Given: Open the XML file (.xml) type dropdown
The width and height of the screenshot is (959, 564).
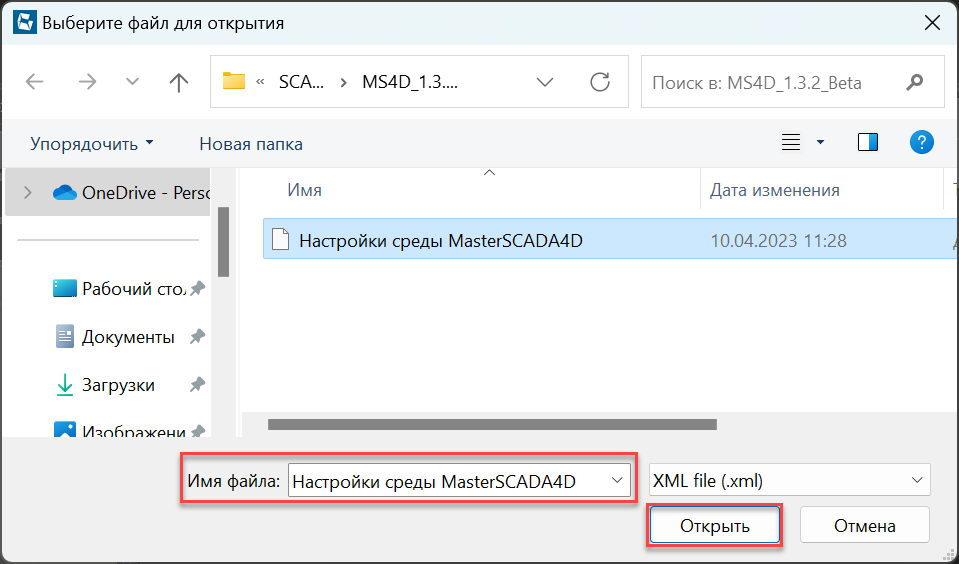Looking at the screenshot, I should coord(790,480).
